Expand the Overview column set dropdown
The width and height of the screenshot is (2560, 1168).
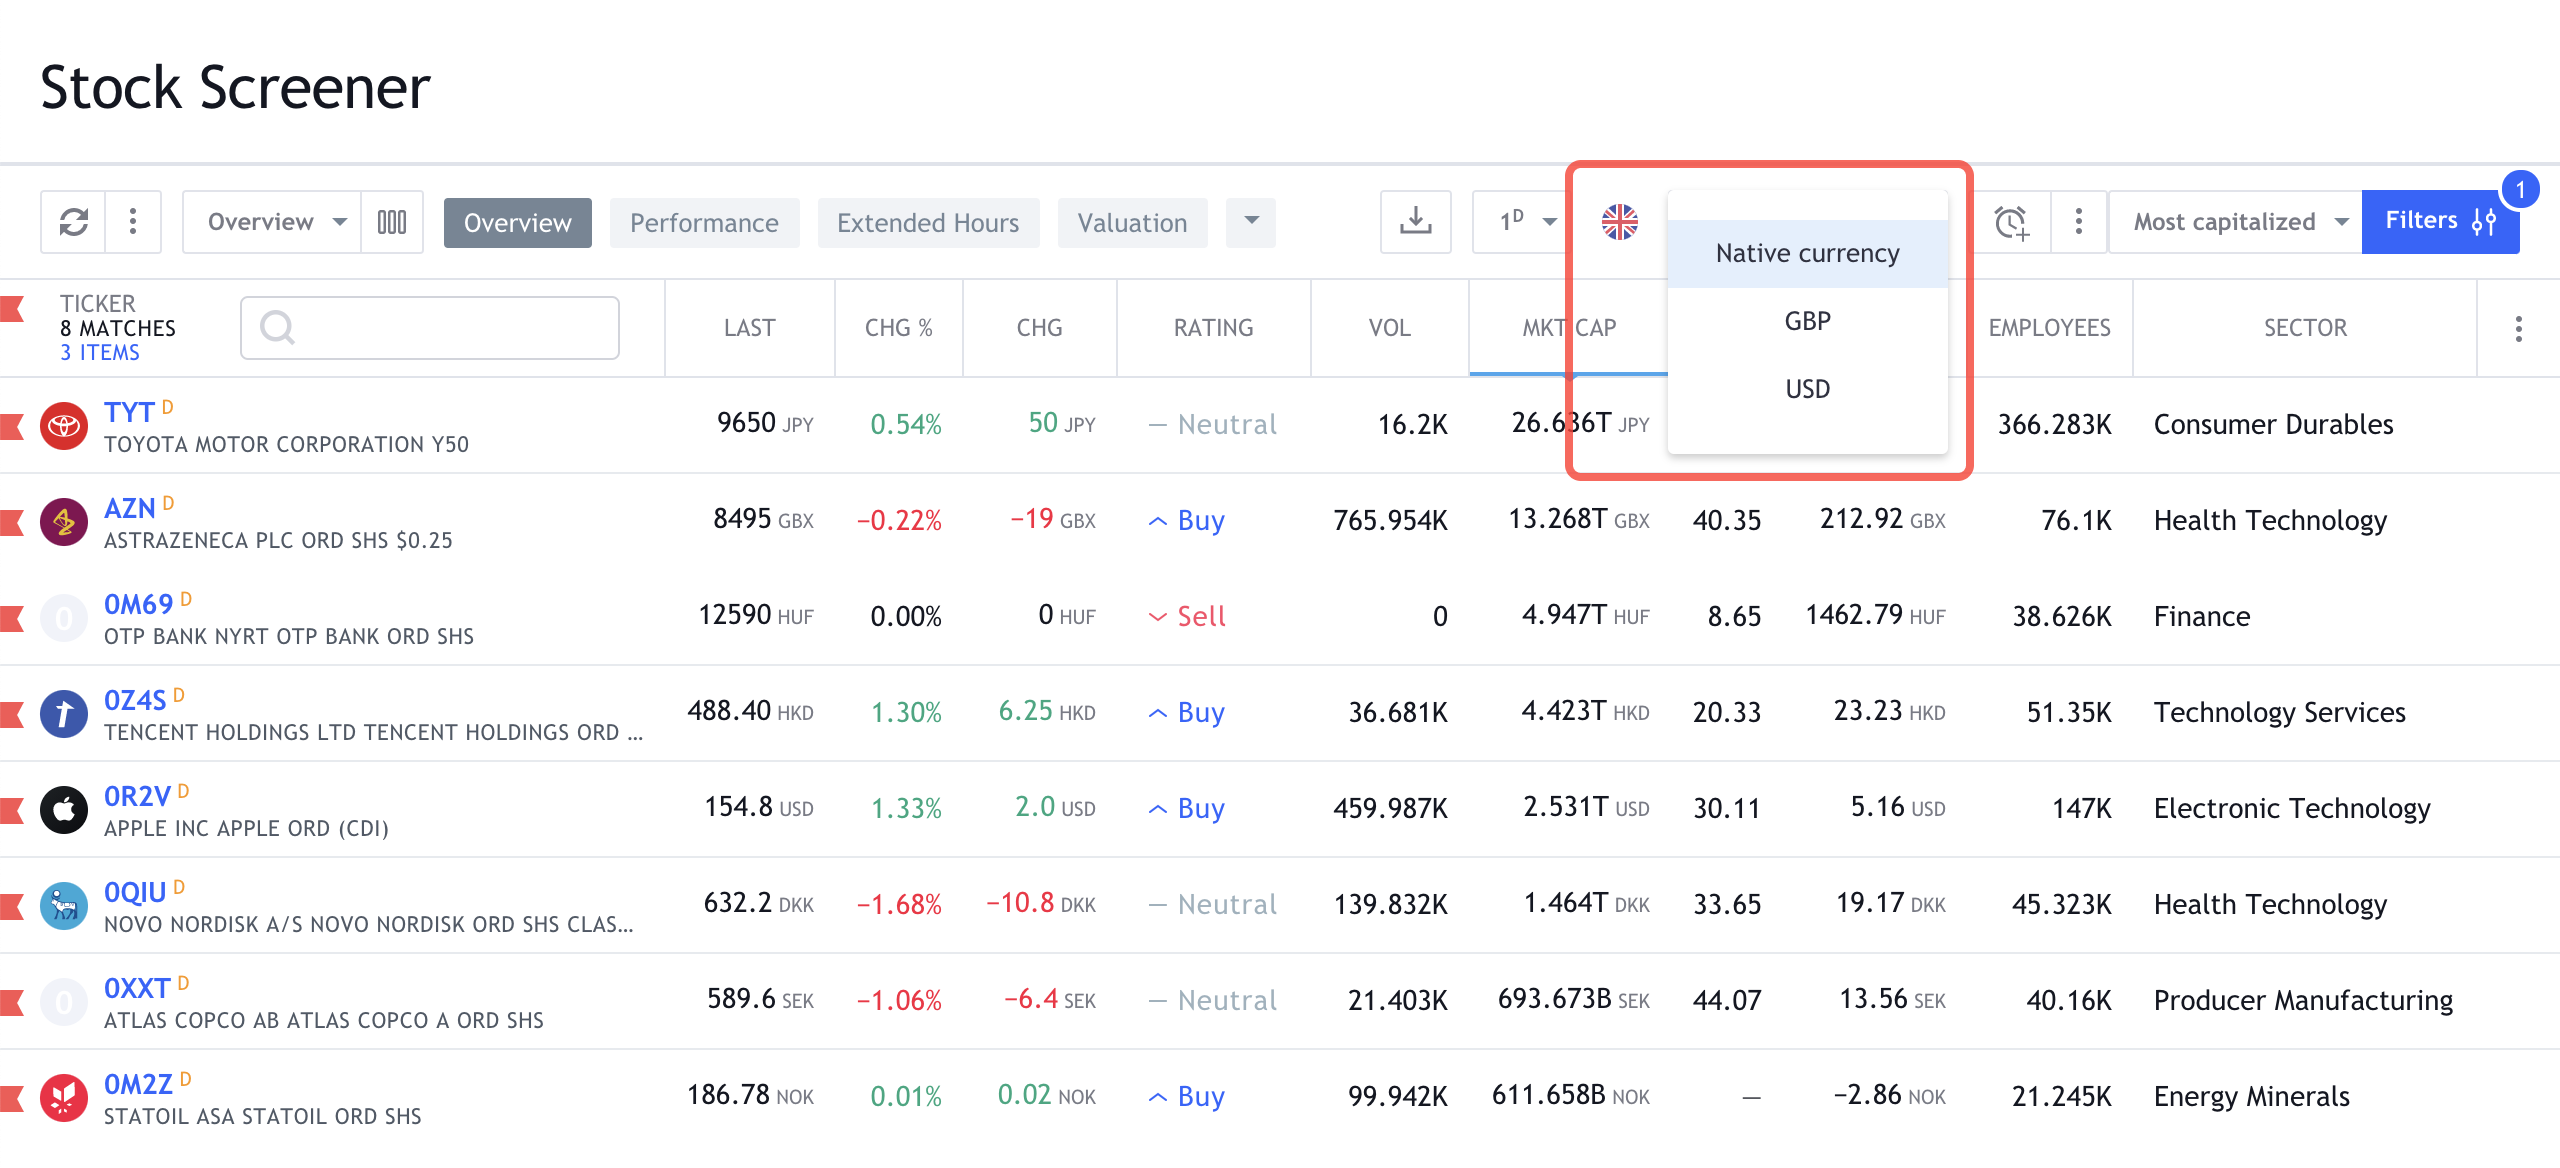[272, 222]
